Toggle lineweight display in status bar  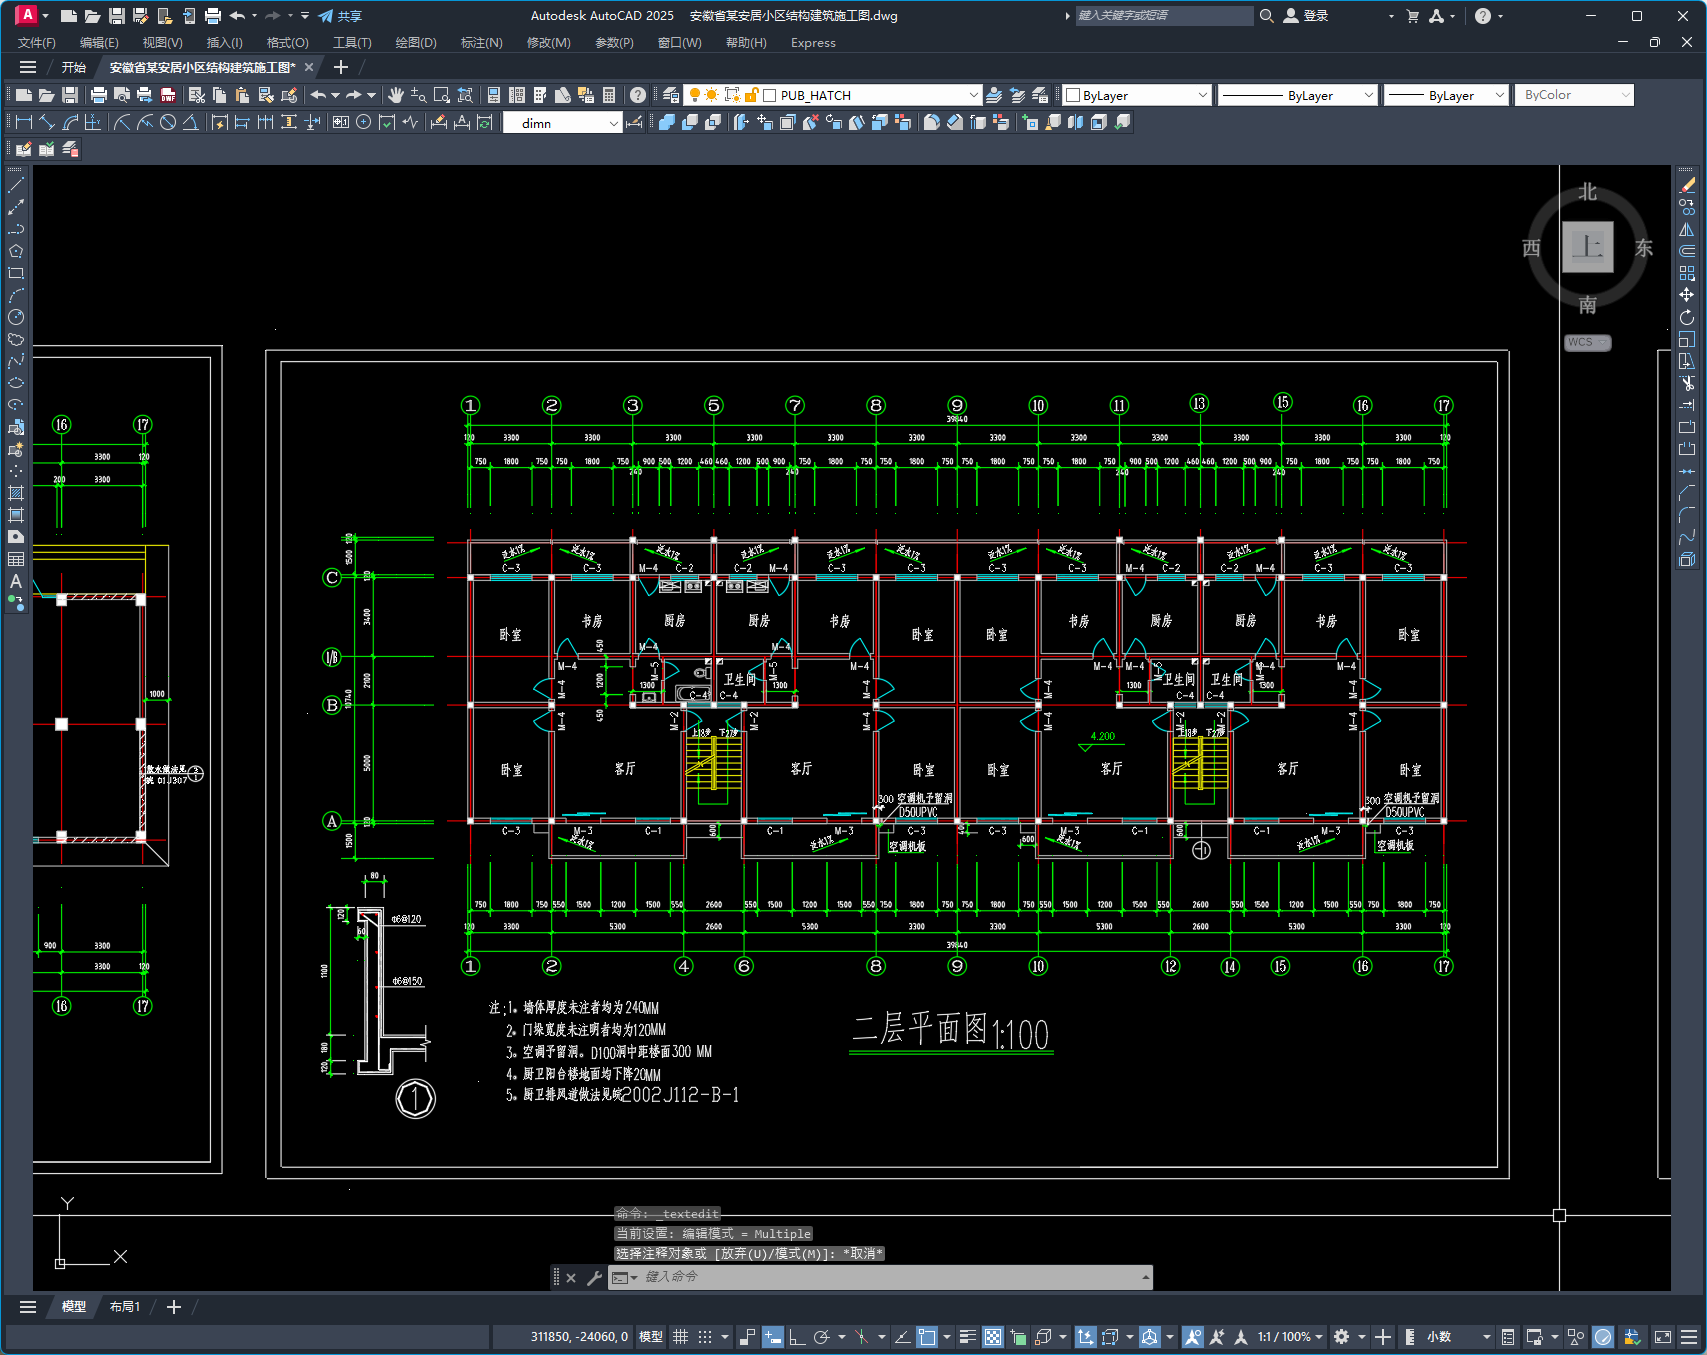[967, 1337]
